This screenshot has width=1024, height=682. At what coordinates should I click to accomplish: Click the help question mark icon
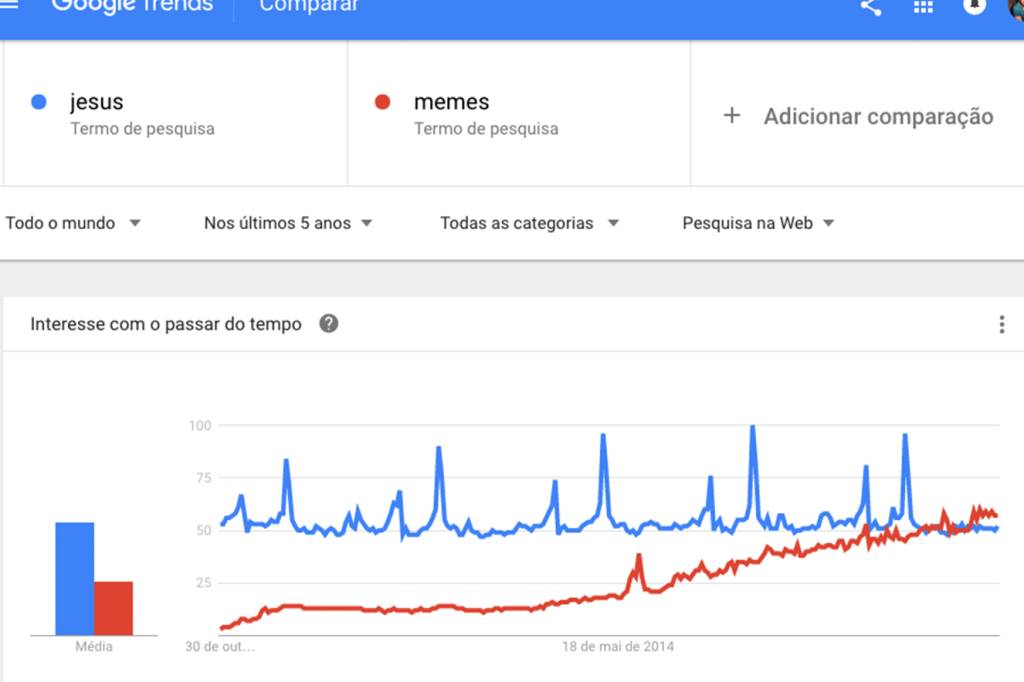(x=328, y=323)
